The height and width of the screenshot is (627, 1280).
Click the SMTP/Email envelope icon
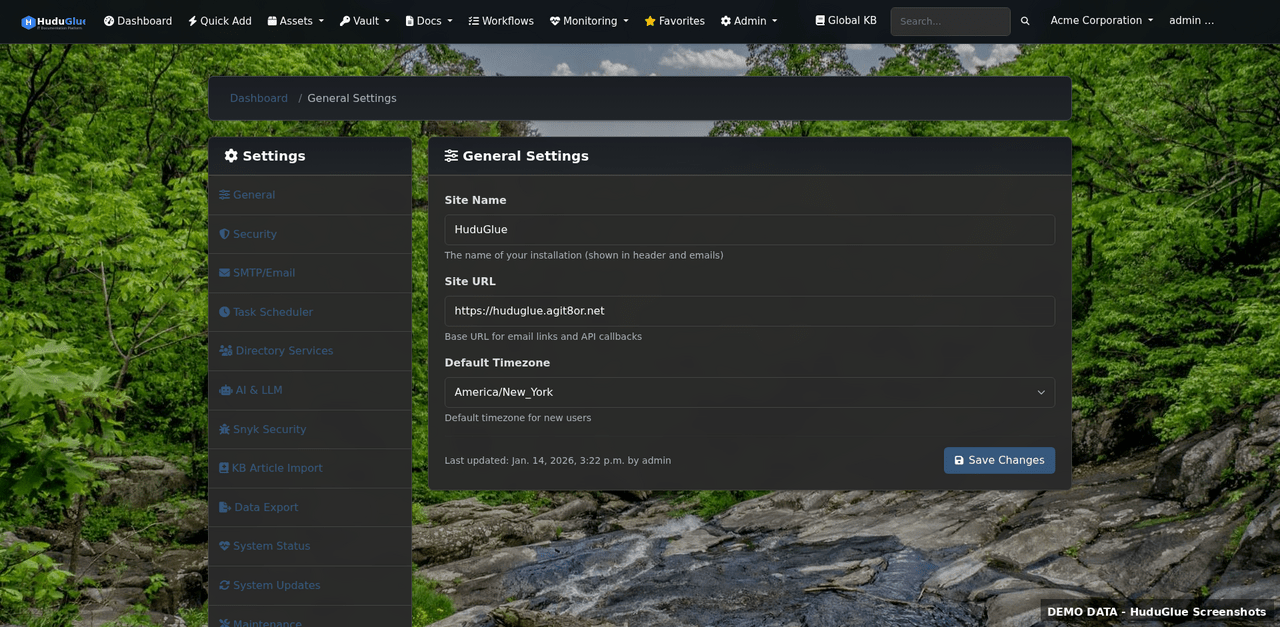click(x=225, y=273)
